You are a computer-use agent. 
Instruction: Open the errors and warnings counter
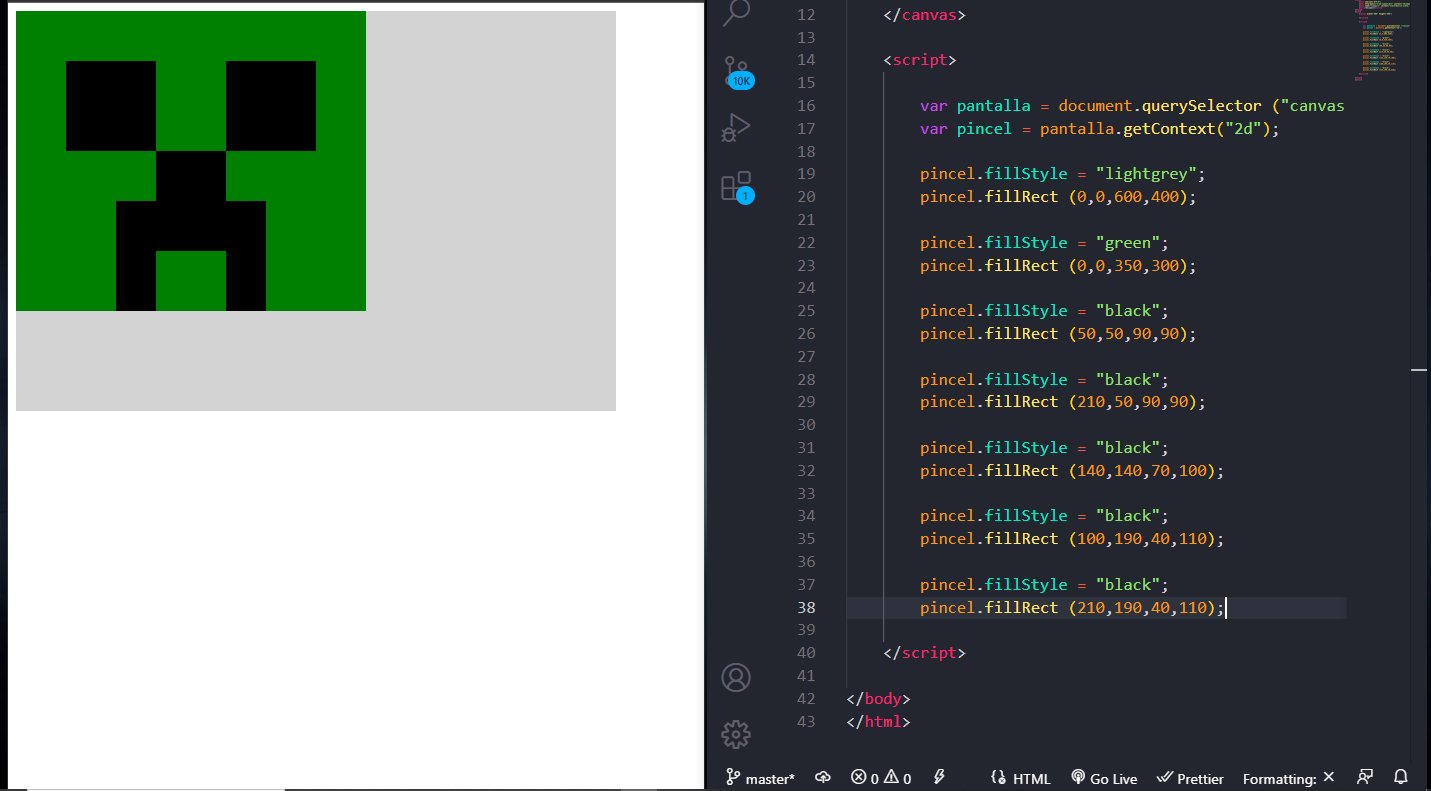pos(881,778)
